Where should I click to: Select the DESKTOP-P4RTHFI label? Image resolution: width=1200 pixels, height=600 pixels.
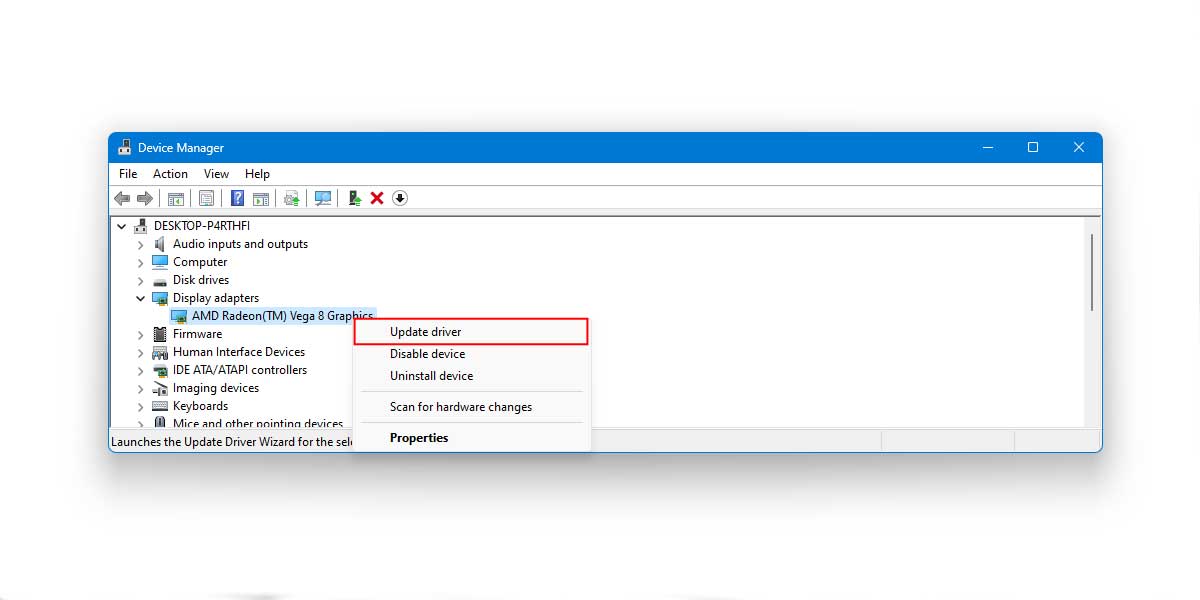202,226
